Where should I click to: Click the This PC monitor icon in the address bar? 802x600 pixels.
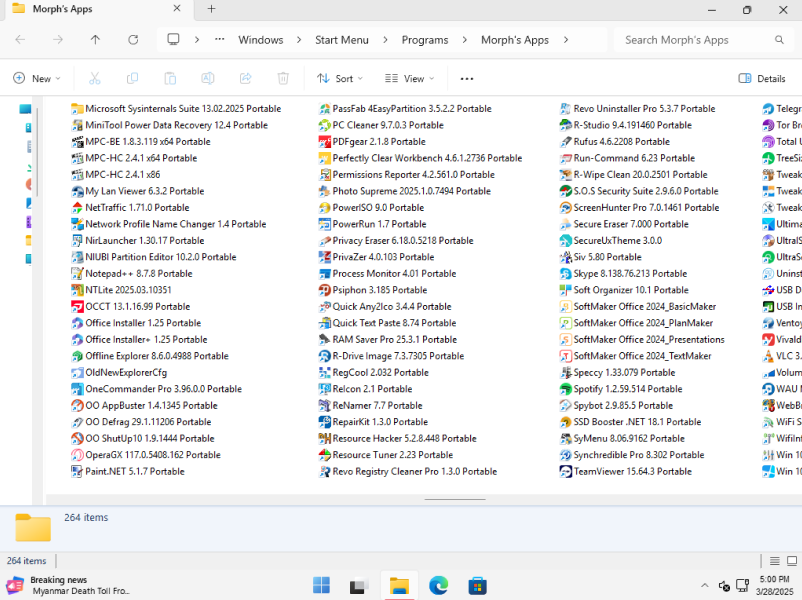(x=173, y=39)
